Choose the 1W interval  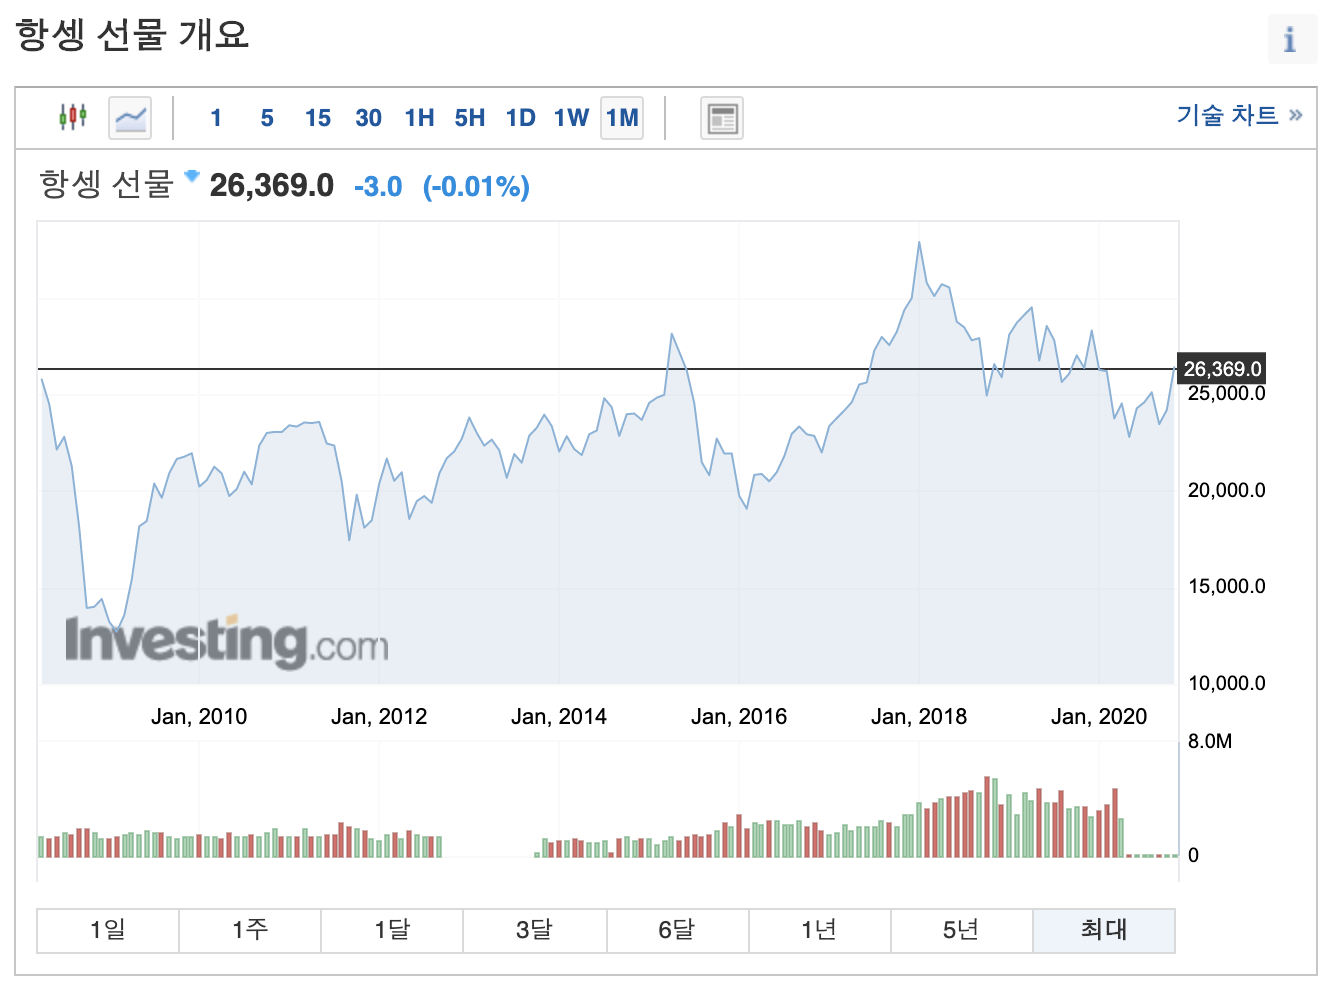pyautogui.click(x=572, y=118)
